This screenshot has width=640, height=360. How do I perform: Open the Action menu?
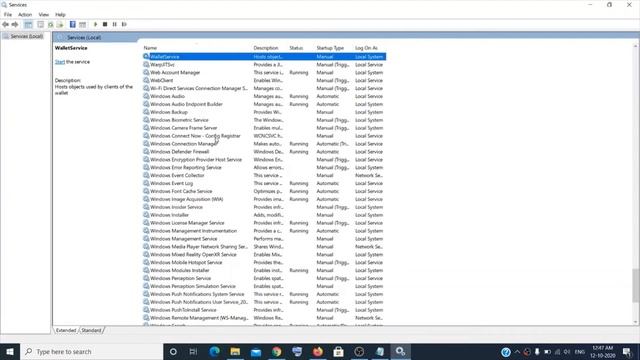coord(25,15)
